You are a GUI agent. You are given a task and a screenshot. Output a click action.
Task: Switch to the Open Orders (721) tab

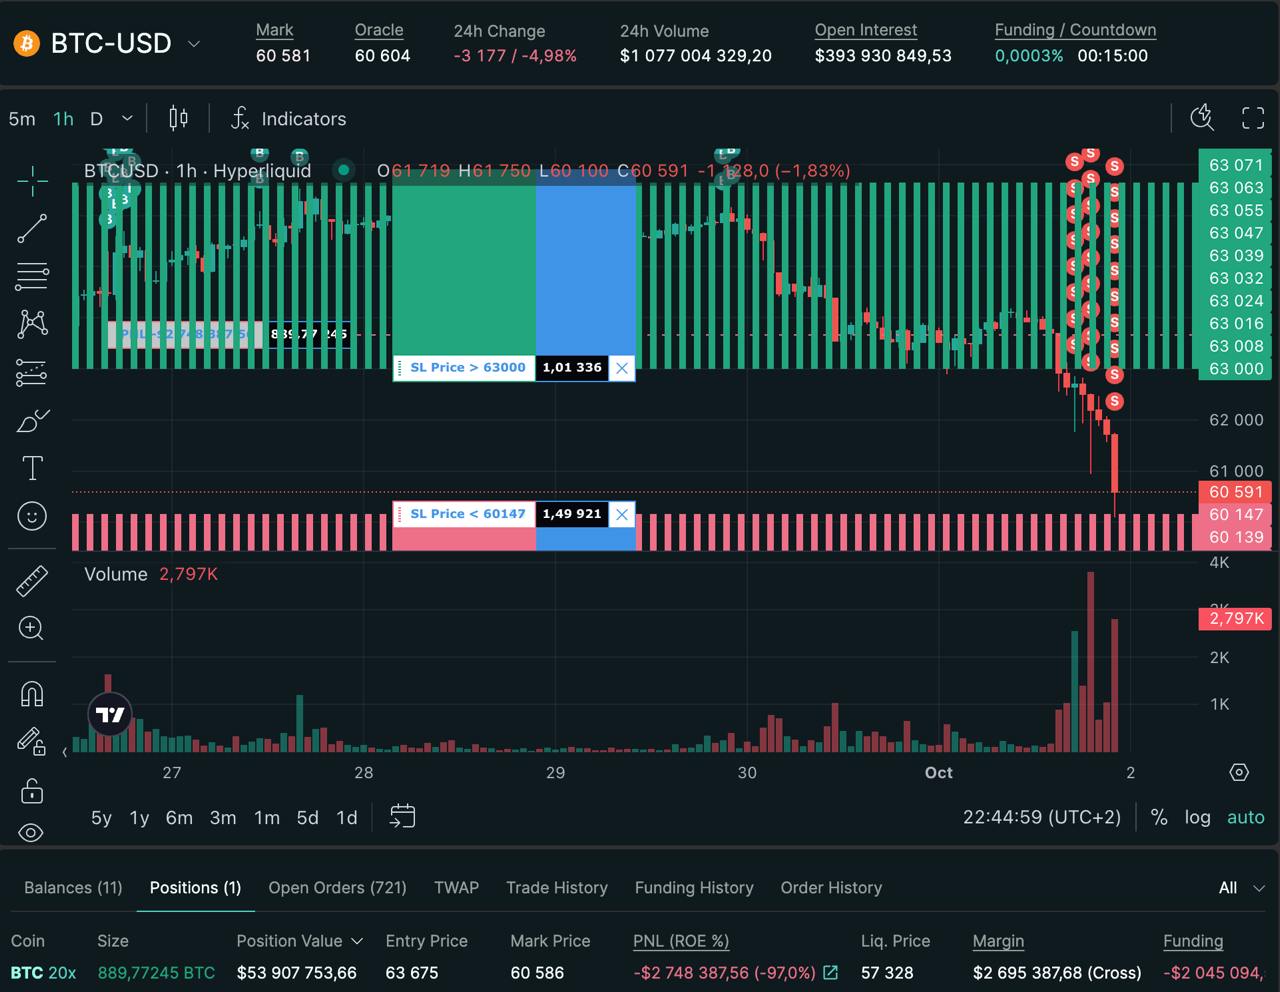(x=337, y=888)
